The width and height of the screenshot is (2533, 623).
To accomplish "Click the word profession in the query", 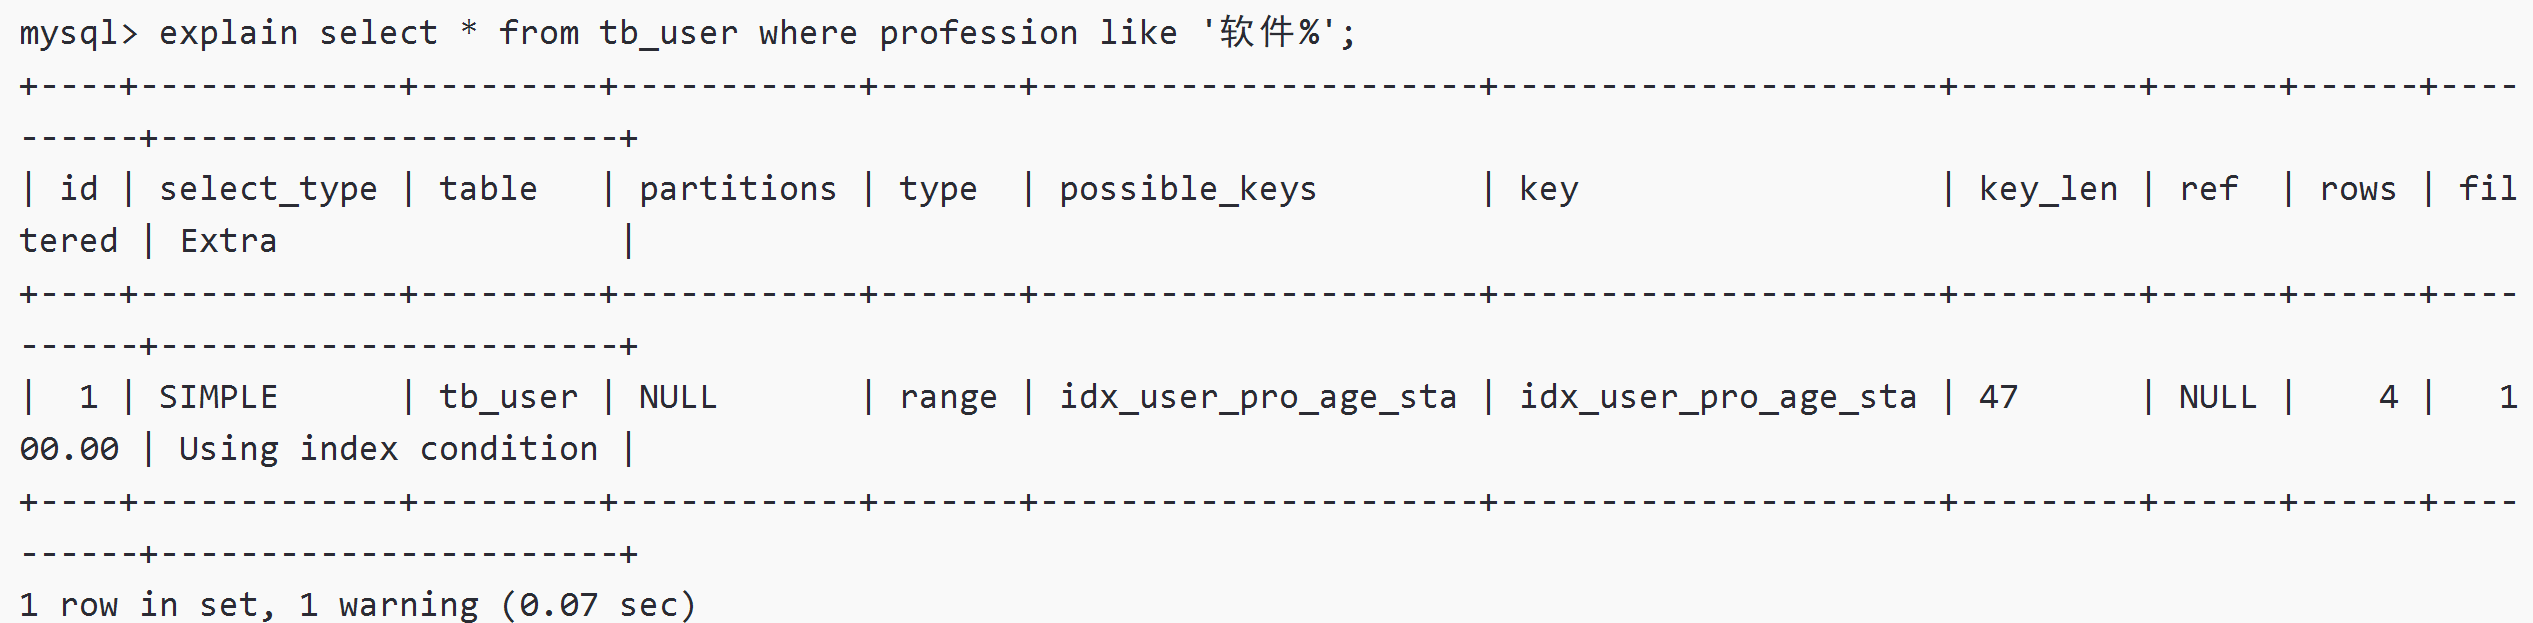I will coord(978,34).
